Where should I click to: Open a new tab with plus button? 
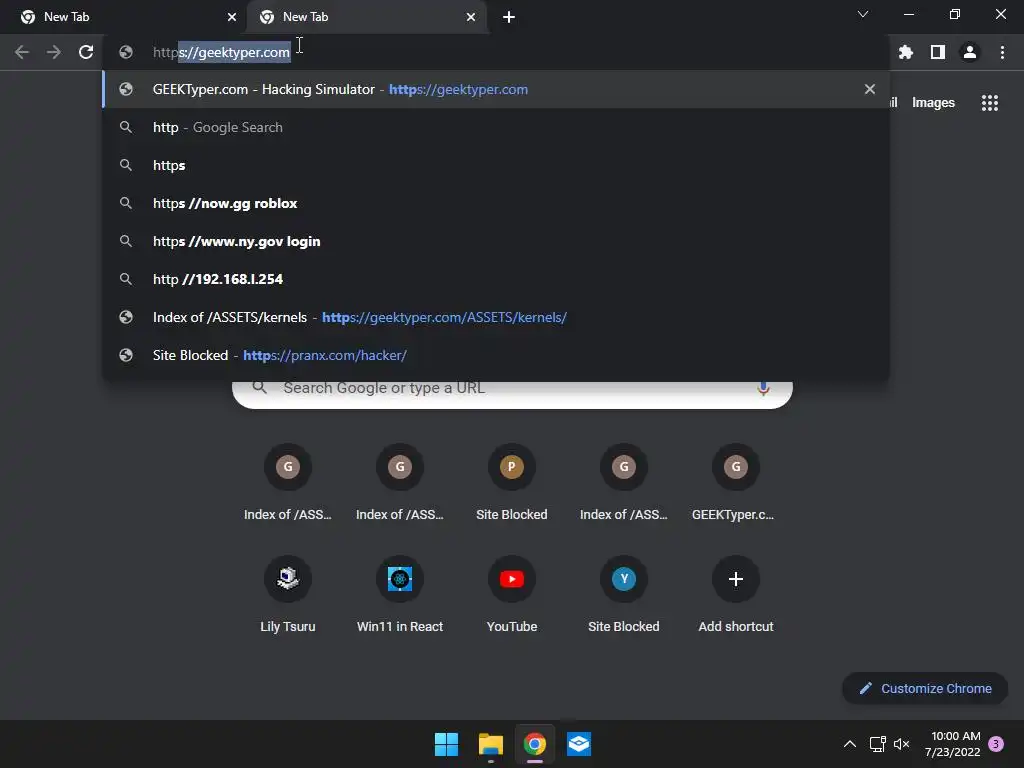509,17
